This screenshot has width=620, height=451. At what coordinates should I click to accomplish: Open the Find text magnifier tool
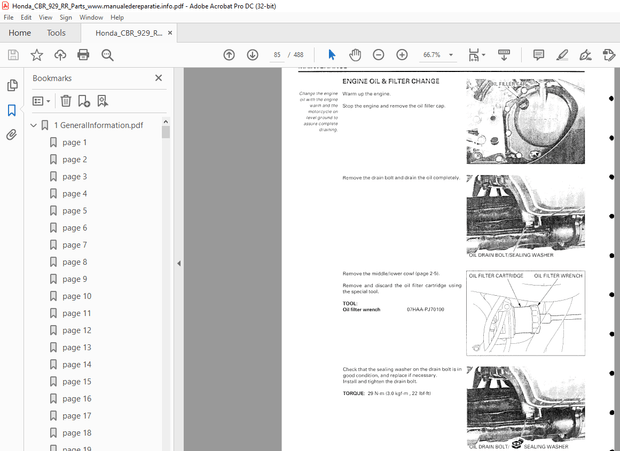pos(107,55)
